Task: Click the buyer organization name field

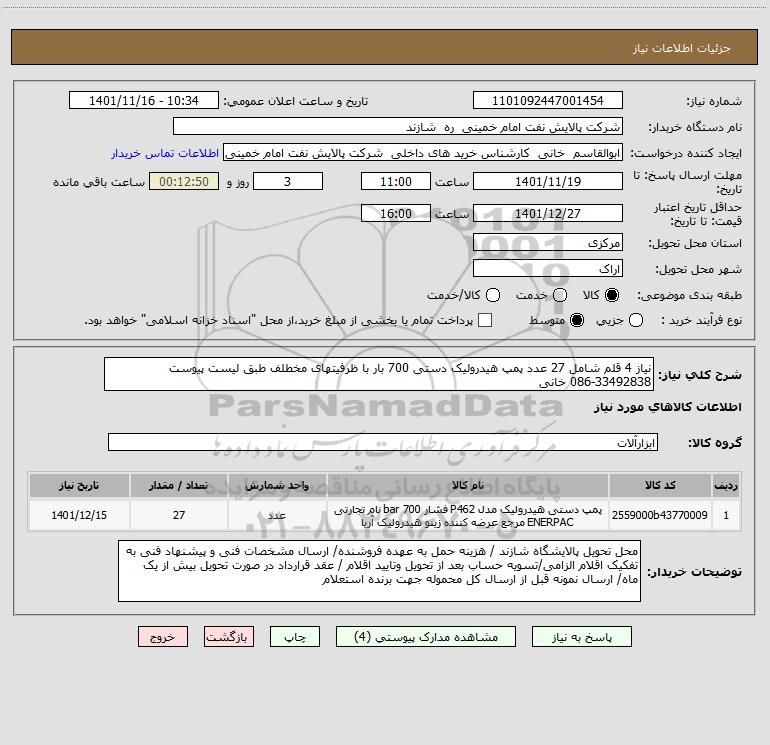Action: [398, 126]
